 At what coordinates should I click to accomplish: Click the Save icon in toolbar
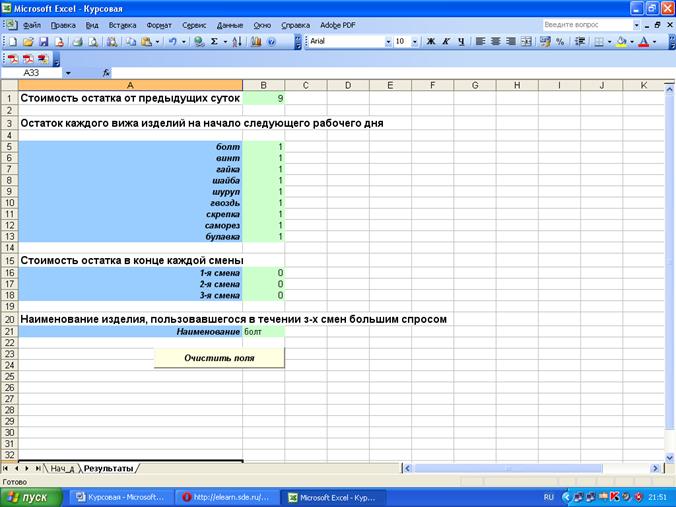(x=44, y=42)
